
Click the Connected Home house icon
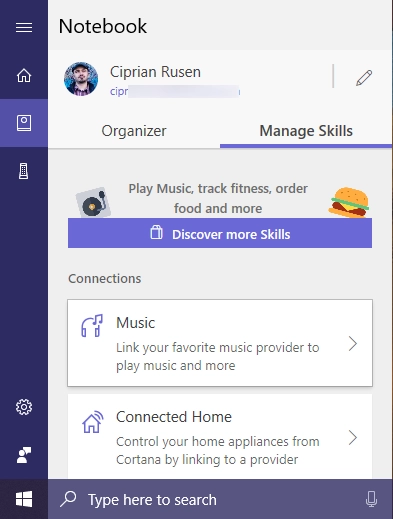pyautogui.click(x=93, y=421)
